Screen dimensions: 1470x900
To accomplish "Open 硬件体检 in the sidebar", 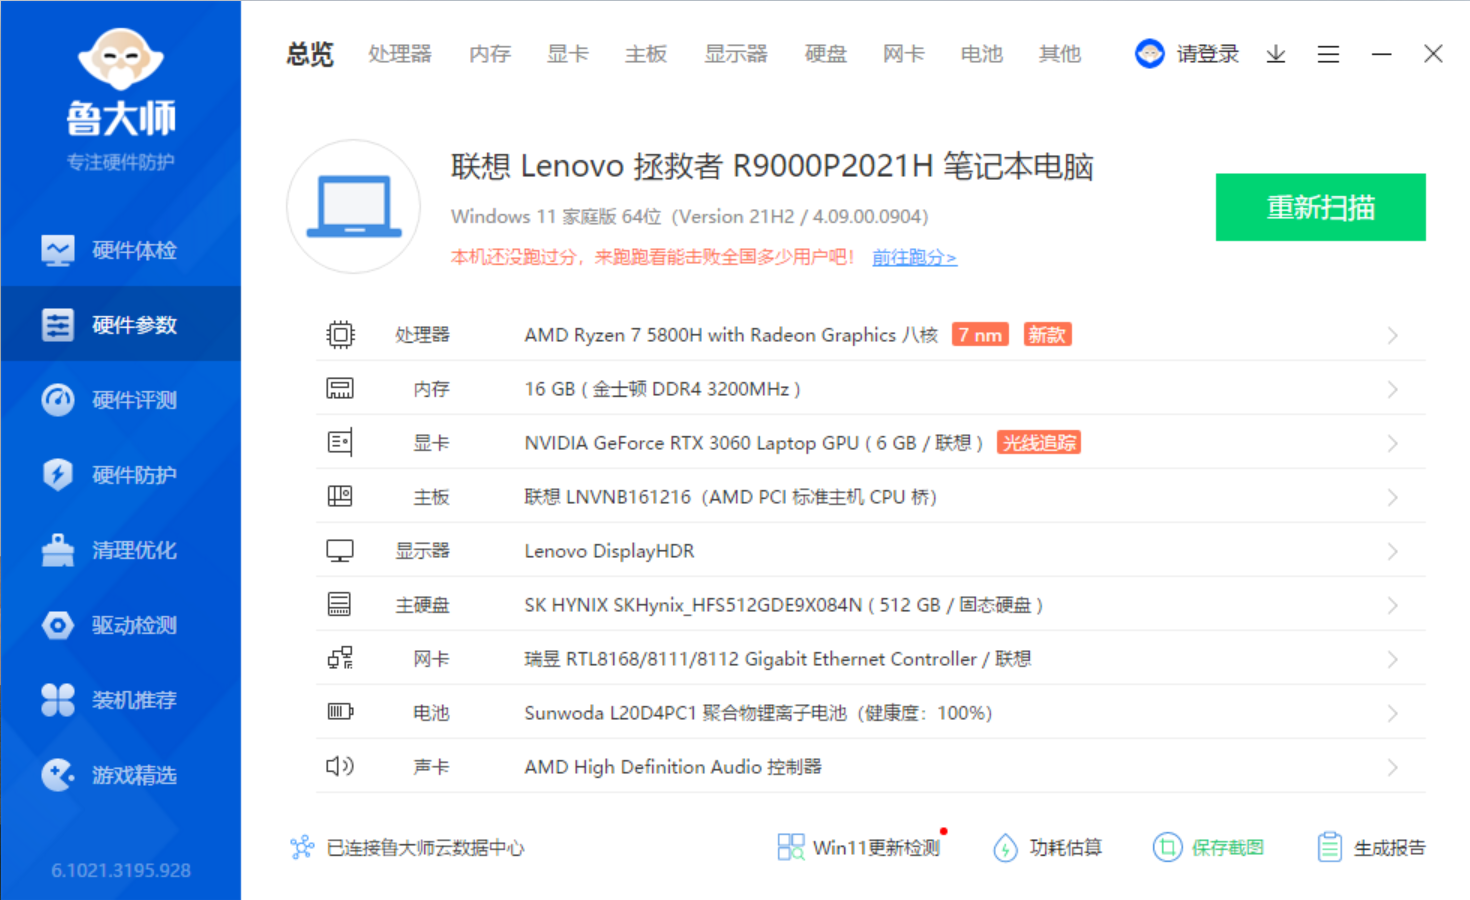I will [120, 250].
